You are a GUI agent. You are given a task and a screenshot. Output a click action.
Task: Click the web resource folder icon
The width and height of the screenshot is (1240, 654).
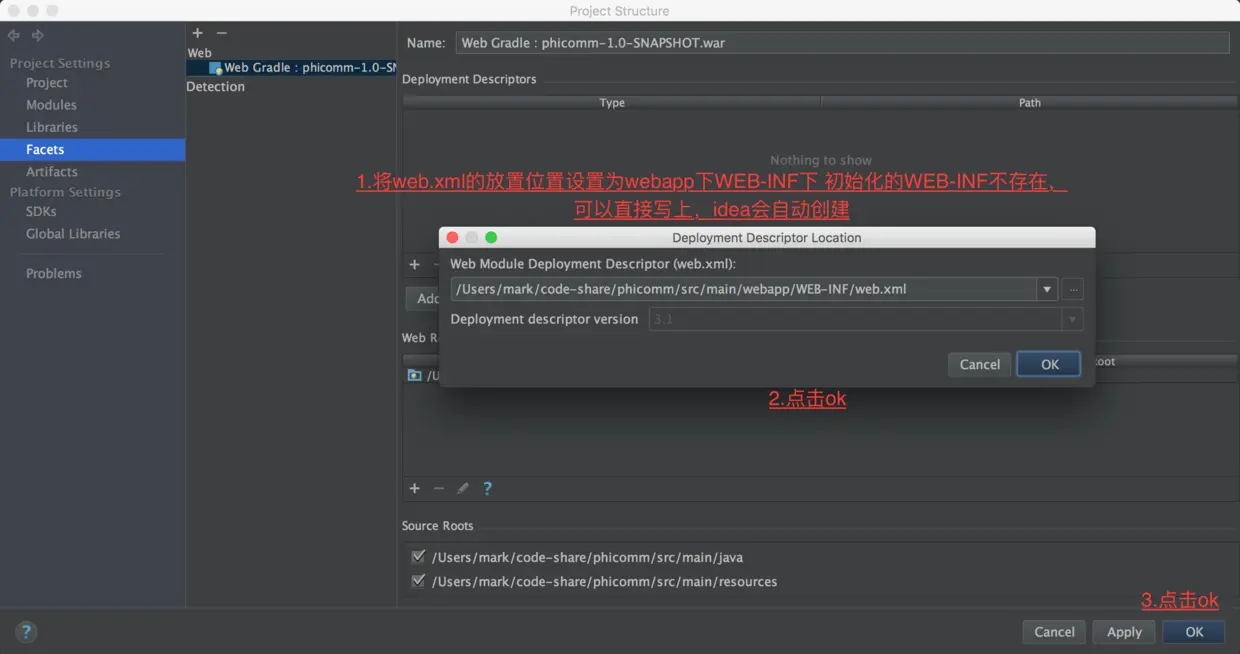pyautogui.click(x=414, y=375)
